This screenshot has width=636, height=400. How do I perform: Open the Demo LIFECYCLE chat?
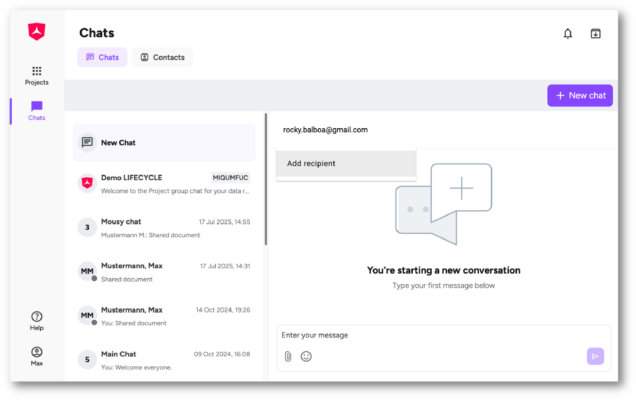[165, 183]
